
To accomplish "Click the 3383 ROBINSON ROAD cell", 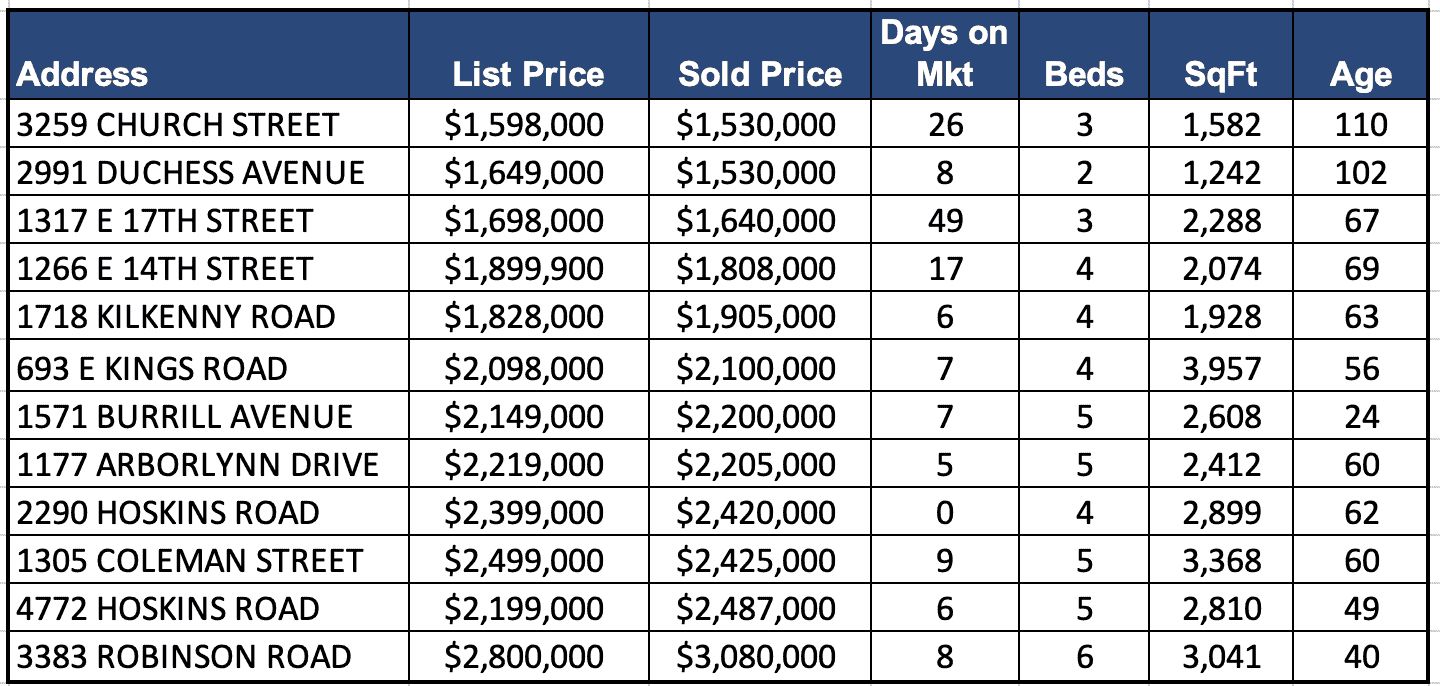I will 184,657.
